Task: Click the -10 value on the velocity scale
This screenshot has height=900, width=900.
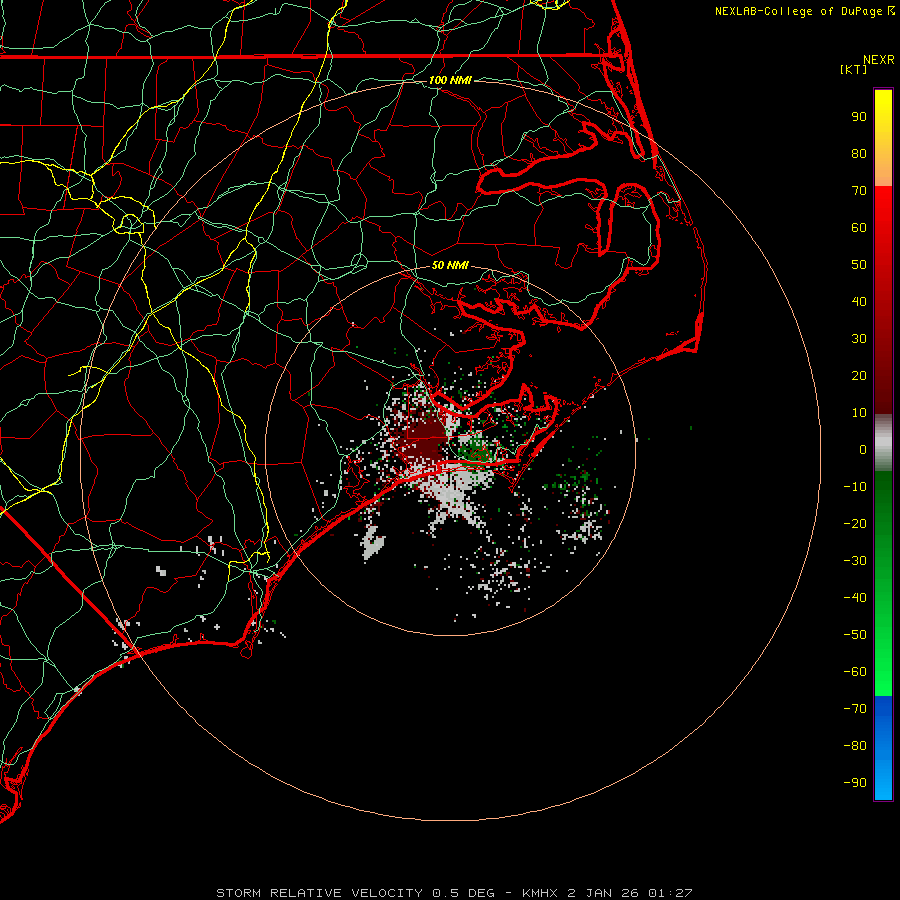Action: (855, 487)
